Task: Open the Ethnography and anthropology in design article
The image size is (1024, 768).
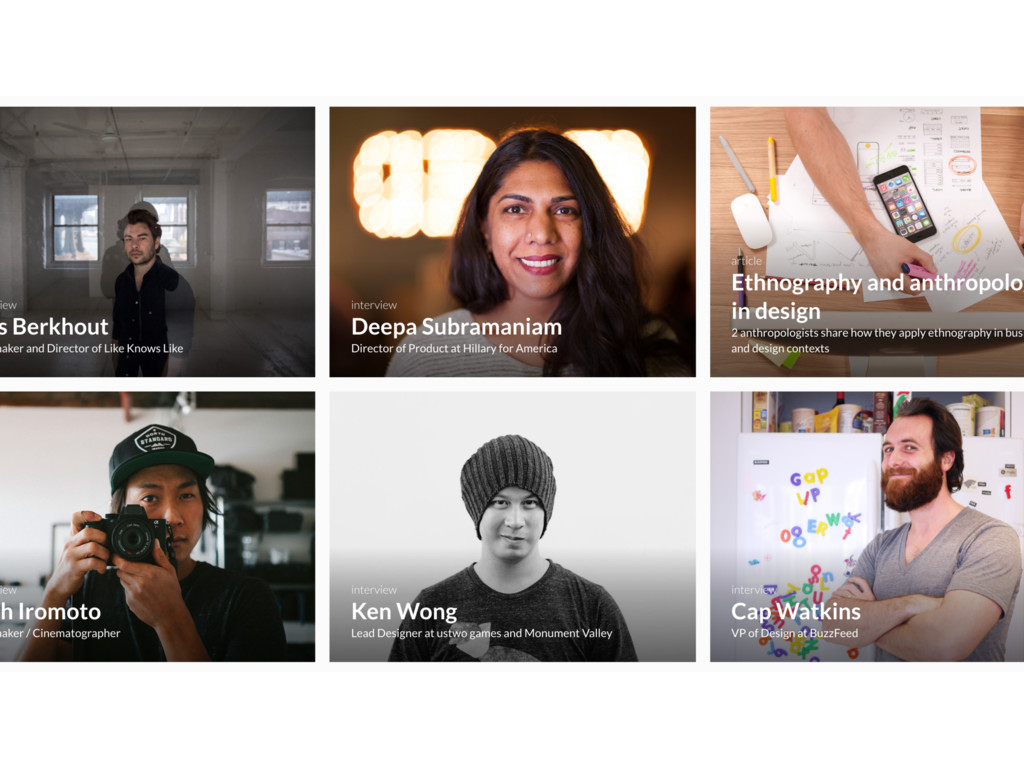Action: [867, 242]
